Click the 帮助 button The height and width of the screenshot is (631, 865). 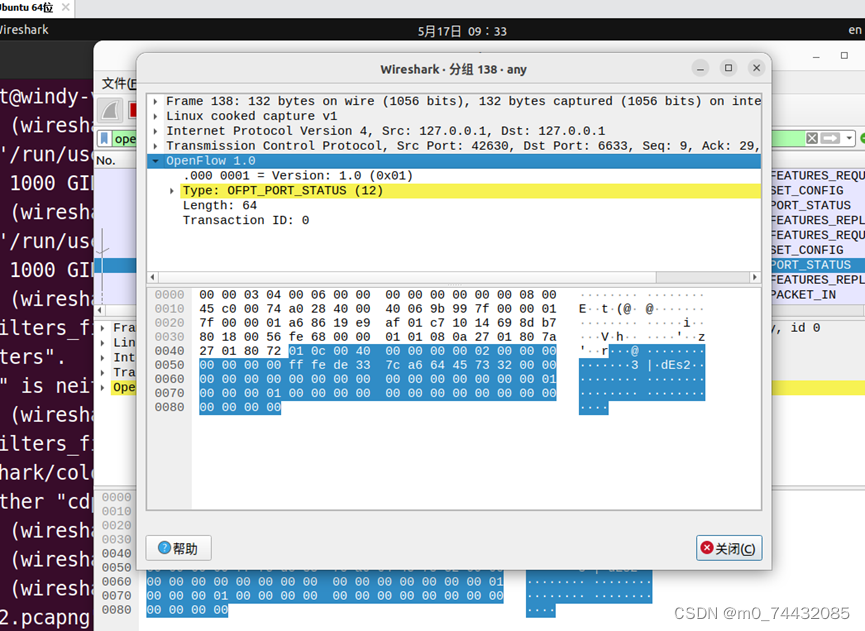click(178, 547)
